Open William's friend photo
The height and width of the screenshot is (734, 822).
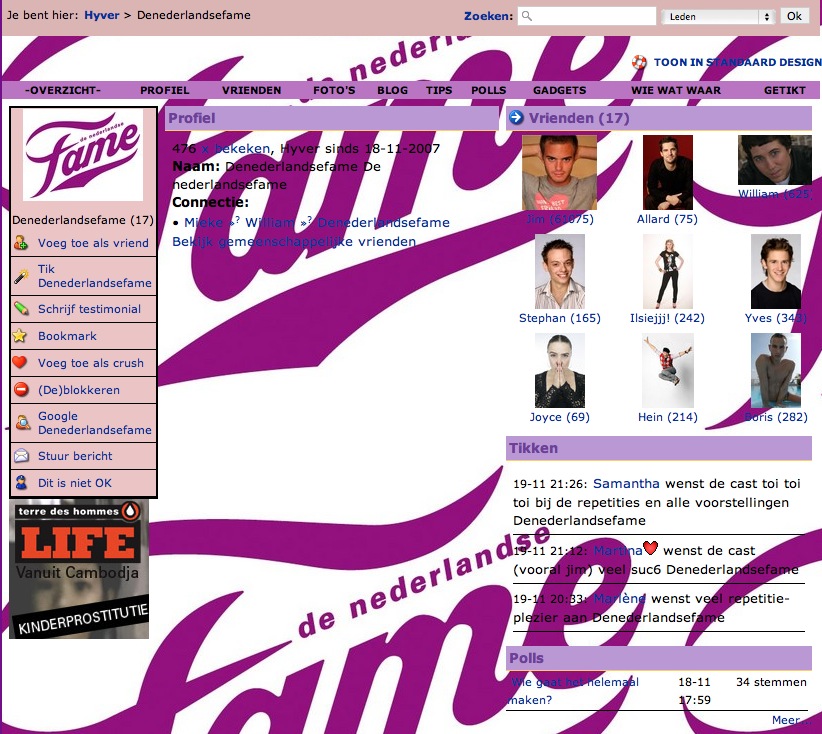(775, 160)
